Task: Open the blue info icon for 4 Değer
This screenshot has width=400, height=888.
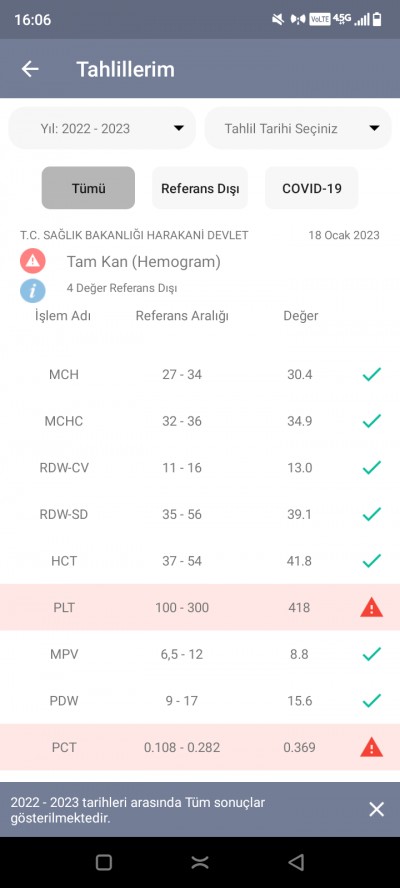Action: 33,291
